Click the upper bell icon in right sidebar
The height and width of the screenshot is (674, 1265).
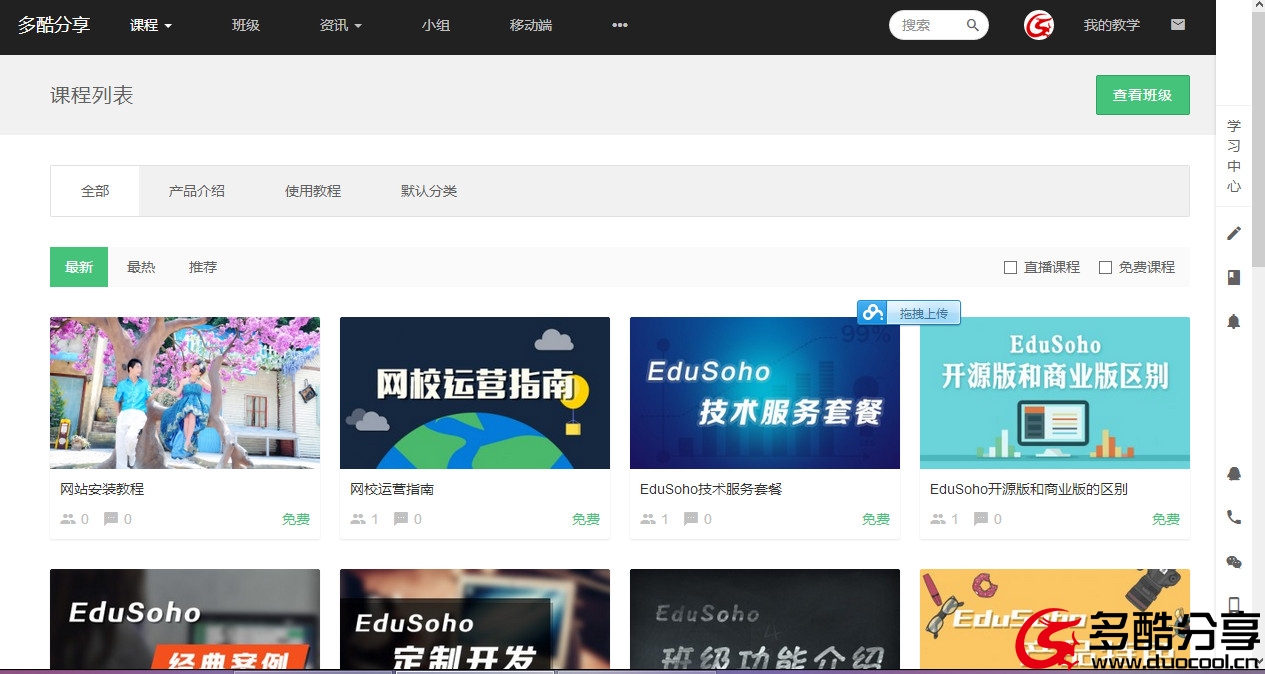point(1234,321)
